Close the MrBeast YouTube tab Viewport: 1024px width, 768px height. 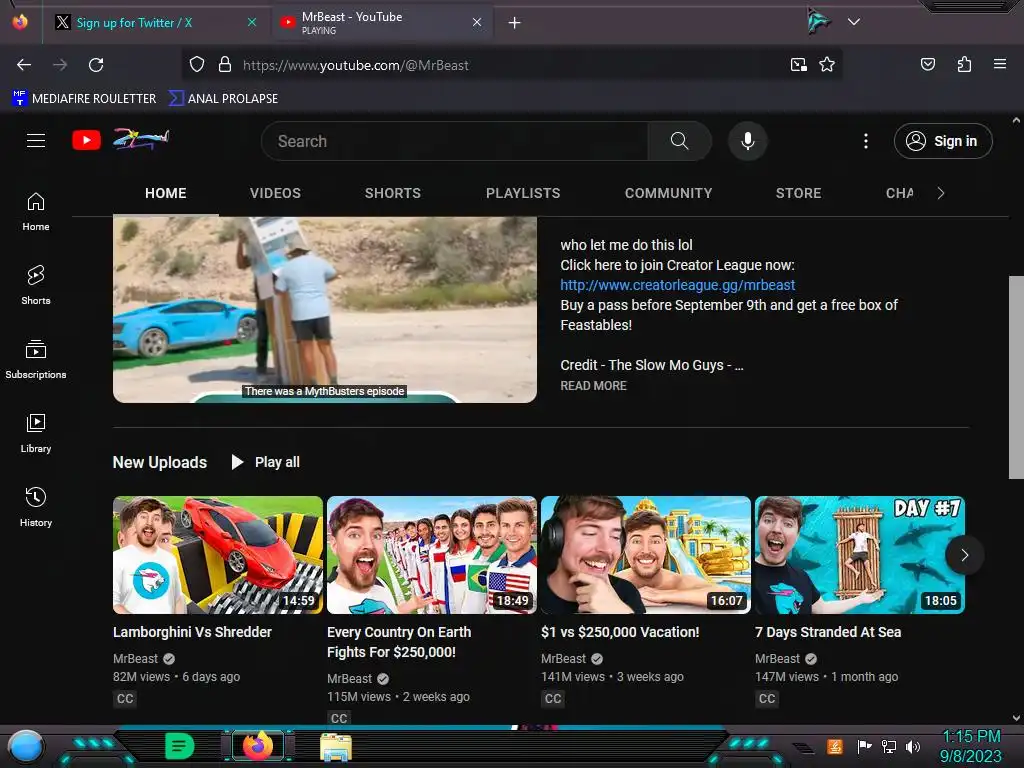(477, 22)
